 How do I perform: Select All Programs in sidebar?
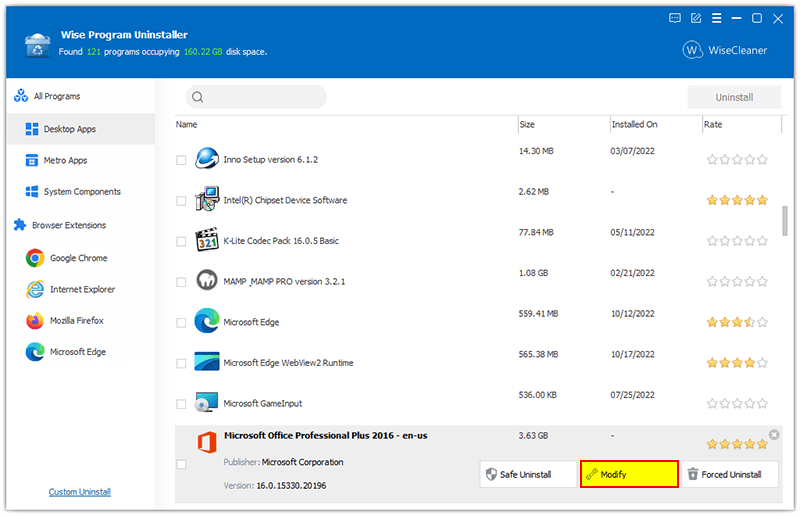coord(57,96)
